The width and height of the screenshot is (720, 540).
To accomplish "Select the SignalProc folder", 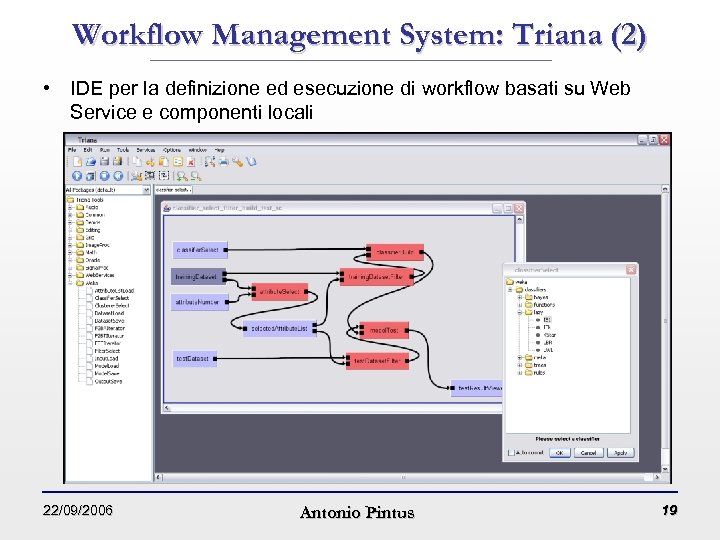I will (x=92, y=268).
